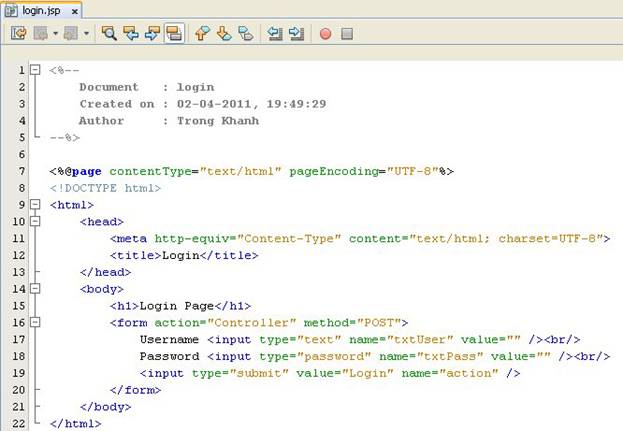Open the Back history dropdown arrow
623x431 pixels.
tap(56, 33)
